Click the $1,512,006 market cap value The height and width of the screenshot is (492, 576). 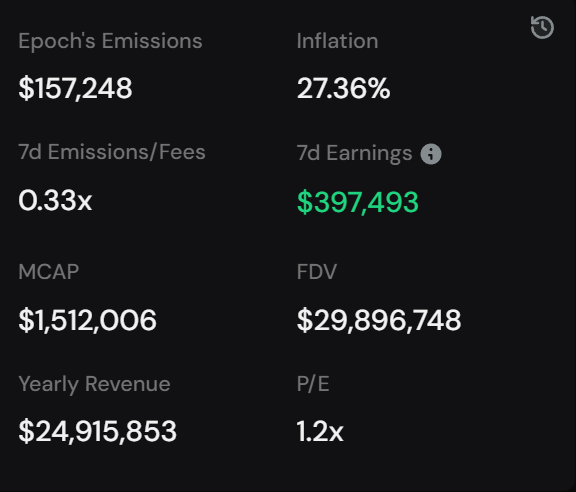[87, 320]
